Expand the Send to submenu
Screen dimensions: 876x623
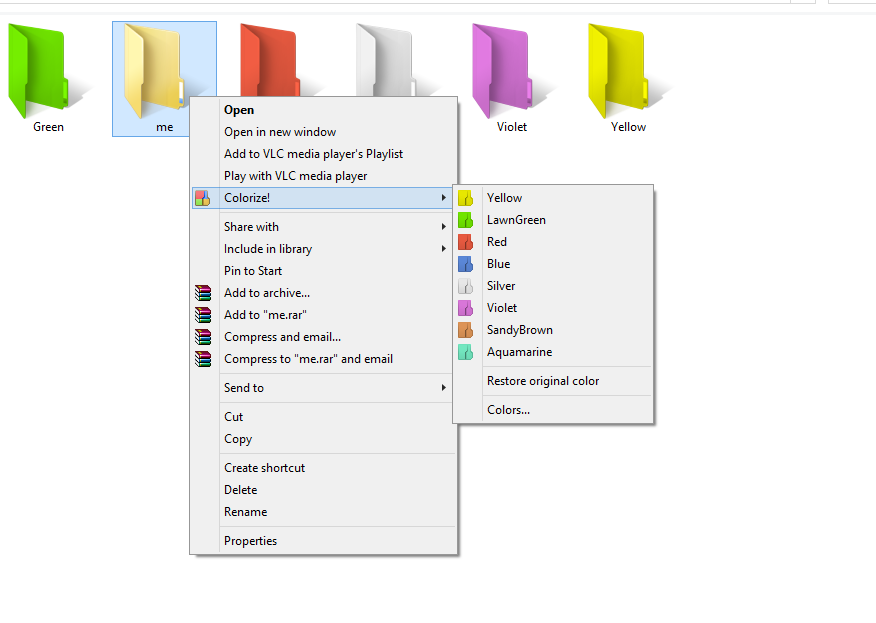244,387
